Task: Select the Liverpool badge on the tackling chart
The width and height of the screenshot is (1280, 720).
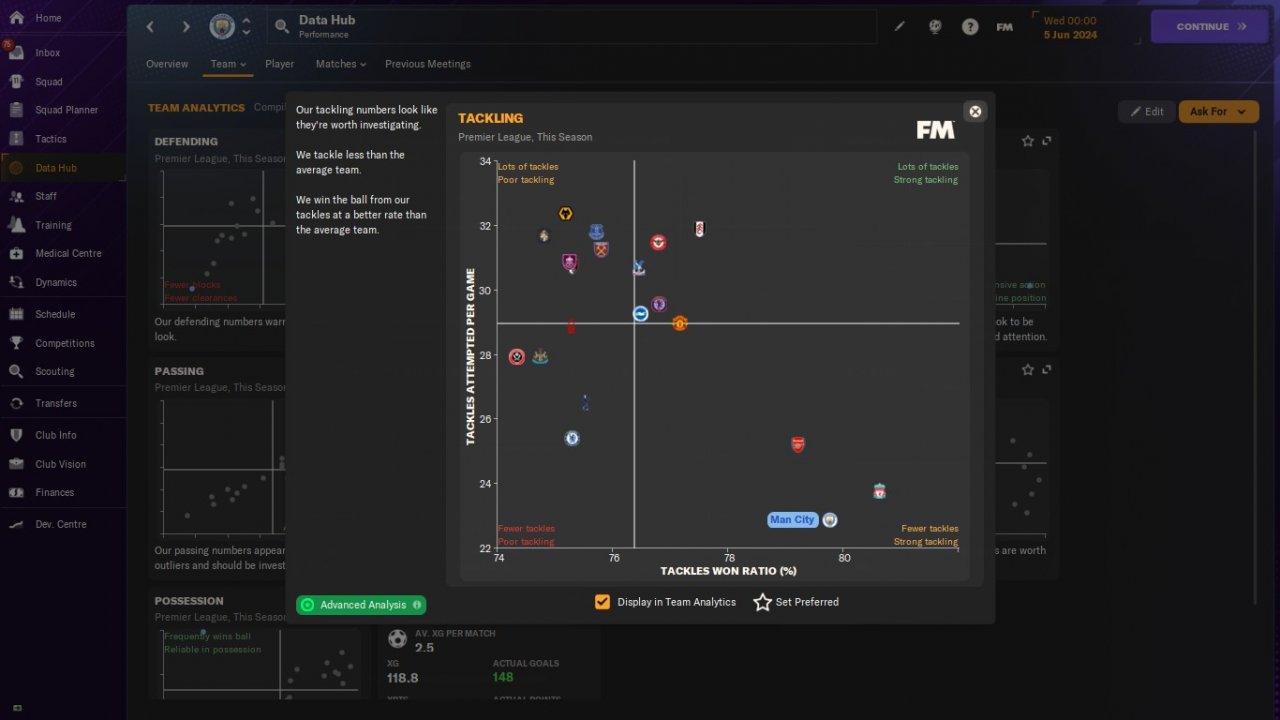Action: tap(879, 491)
